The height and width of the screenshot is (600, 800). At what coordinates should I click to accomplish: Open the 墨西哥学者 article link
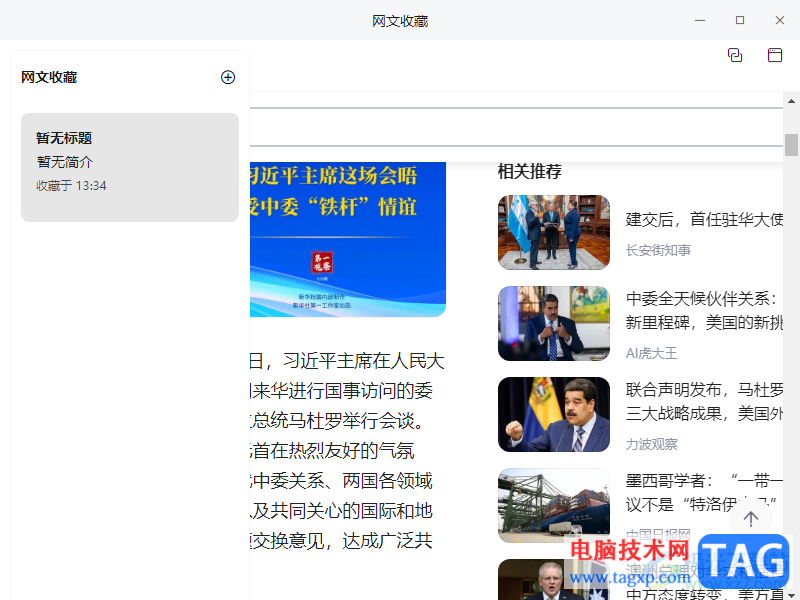(704, 492)
